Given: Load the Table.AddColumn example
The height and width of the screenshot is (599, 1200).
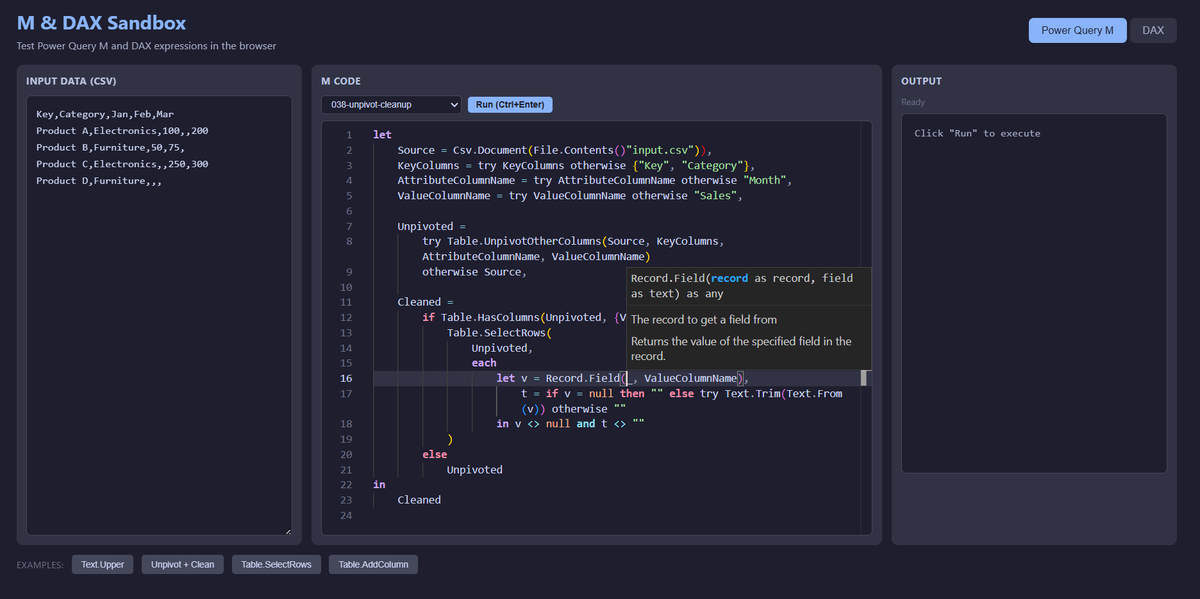Looking at the screenshot, I should 374,564.
